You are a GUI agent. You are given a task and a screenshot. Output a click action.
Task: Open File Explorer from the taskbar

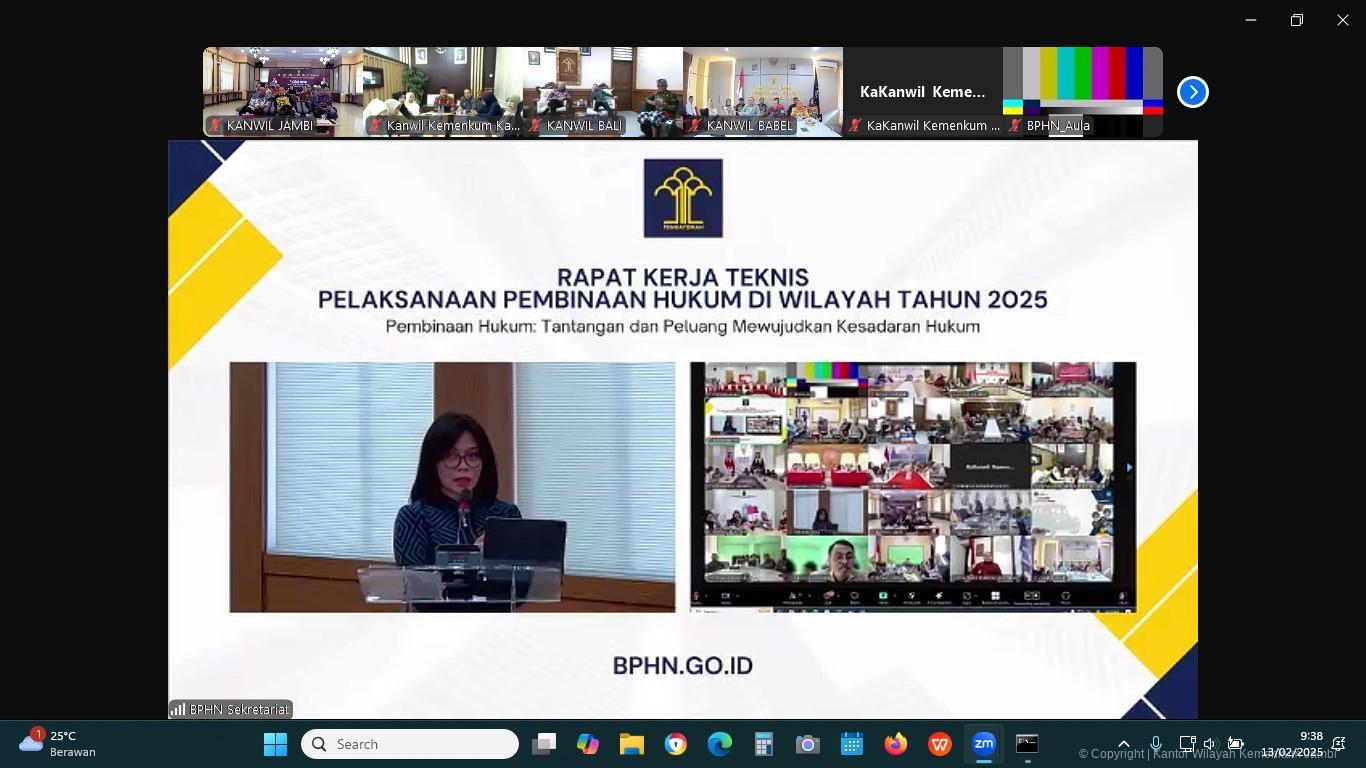[x=632, y=744]
